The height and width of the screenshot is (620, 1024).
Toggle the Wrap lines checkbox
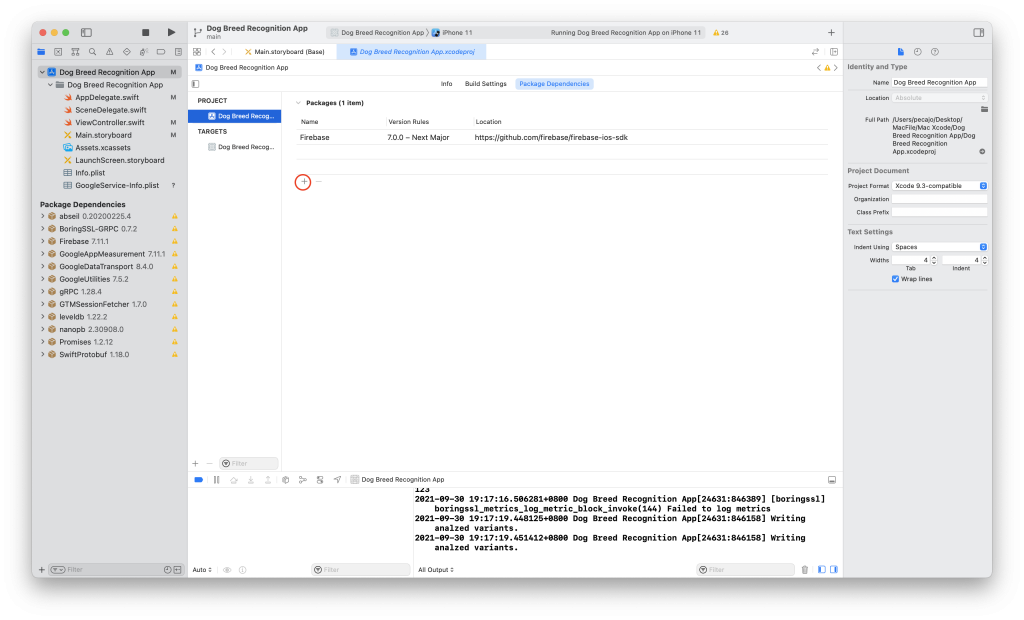coord(895,279)
